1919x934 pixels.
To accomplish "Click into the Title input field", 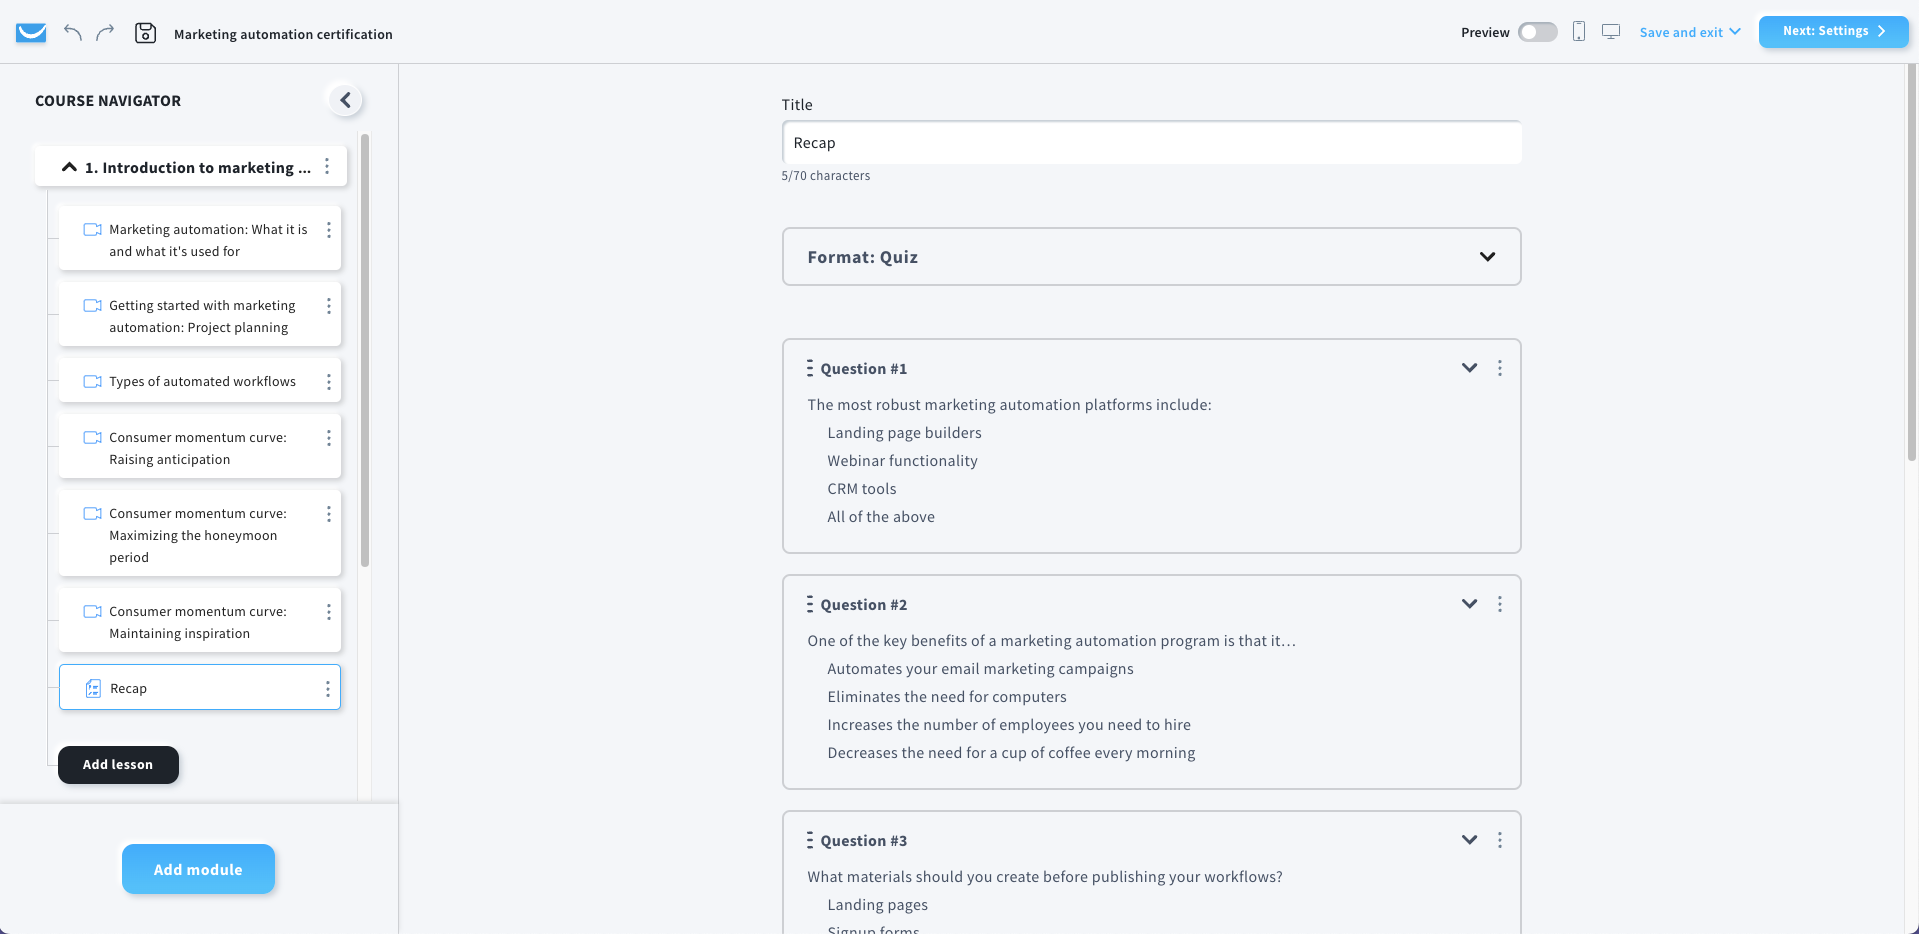I will (1151, 143).
